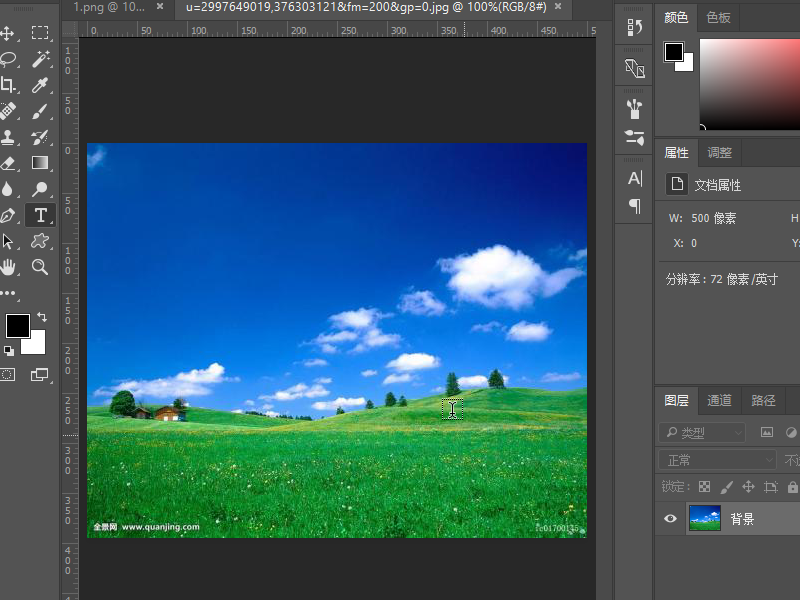Viewport: 800px width, 600px height.
Task: Click Color panel foreground black swatch
Action: pyautogui.click(x=673, y=52)
